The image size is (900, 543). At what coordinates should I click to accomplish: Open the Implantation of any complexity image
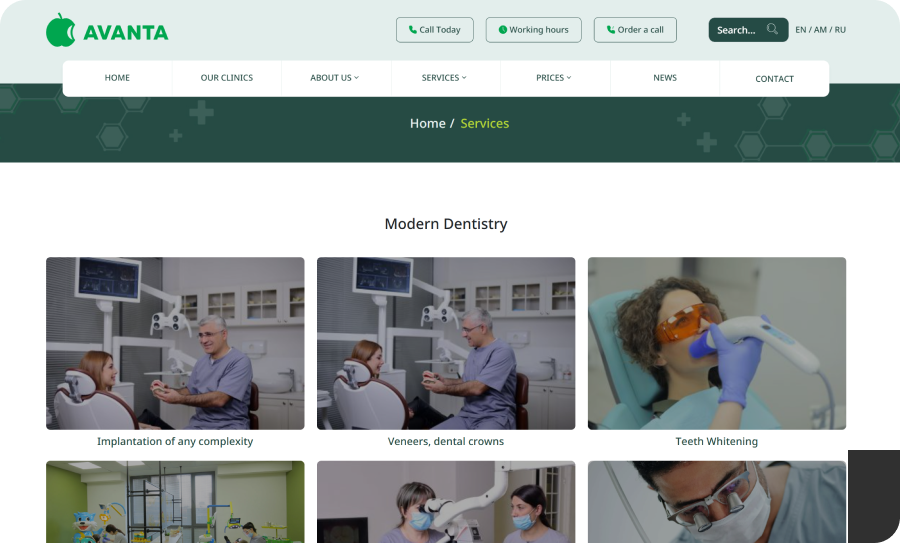click(175, 343)
